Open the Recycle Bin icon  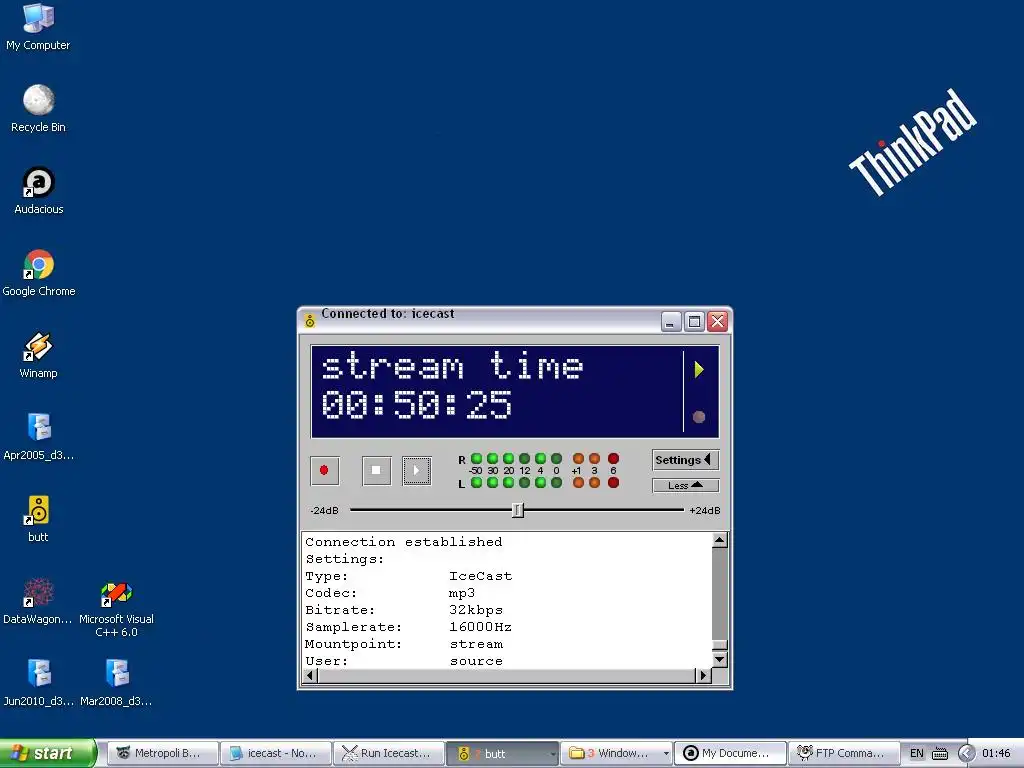(x=38, y=109)
